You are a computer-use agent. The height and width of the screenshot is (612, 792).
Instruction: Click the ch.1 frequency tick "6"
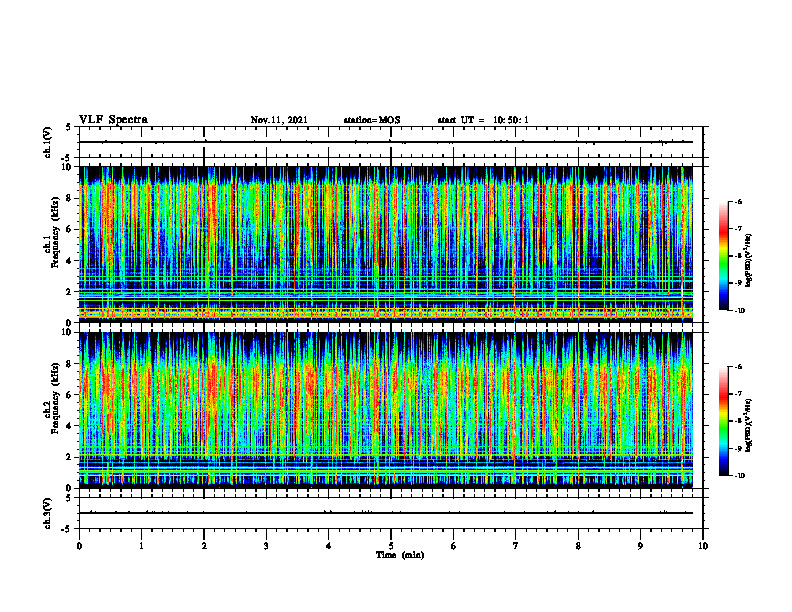point(70,229)
